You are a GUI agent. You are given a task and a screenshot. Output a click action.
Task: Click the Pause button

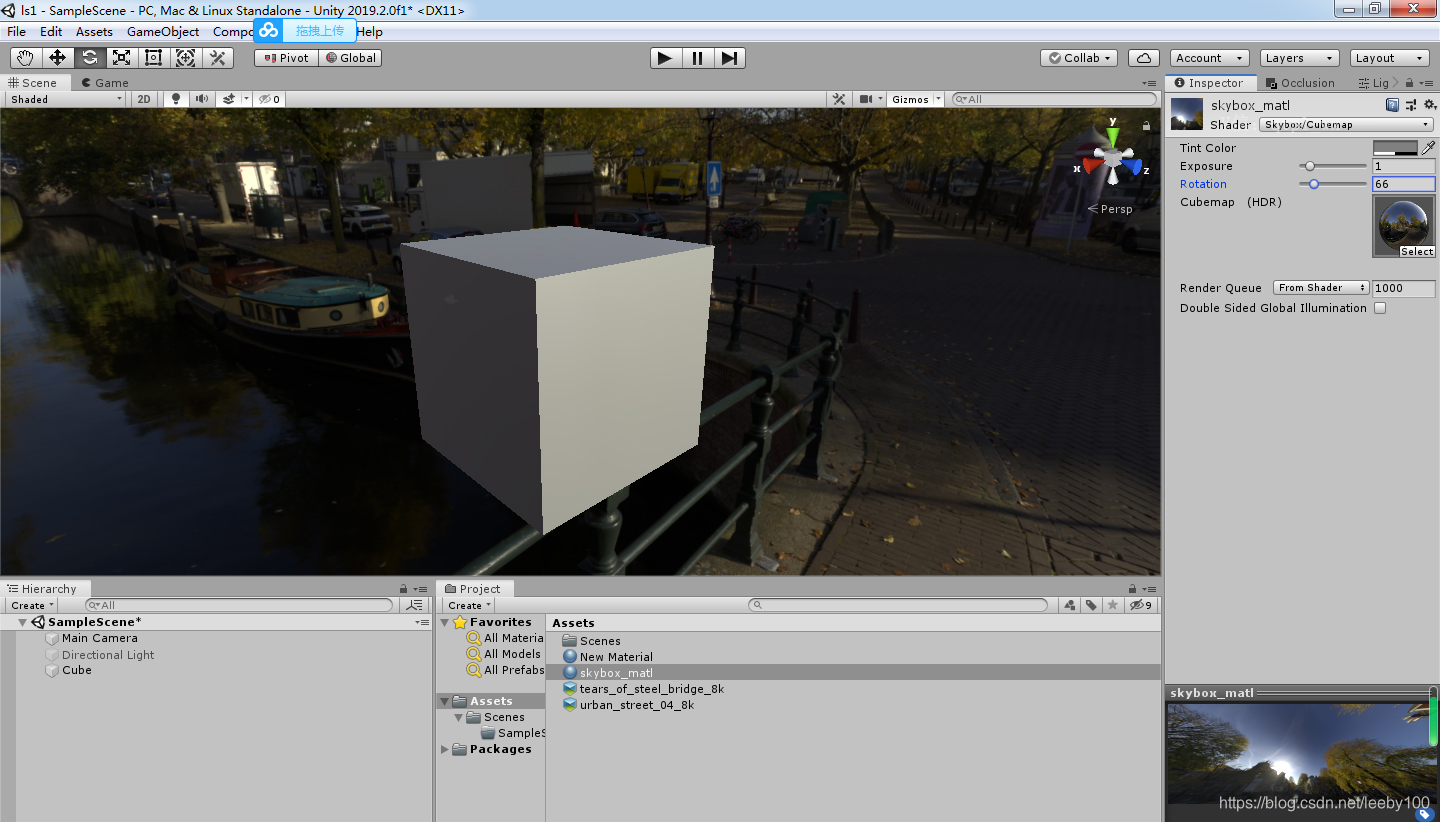tap(697, 58)
